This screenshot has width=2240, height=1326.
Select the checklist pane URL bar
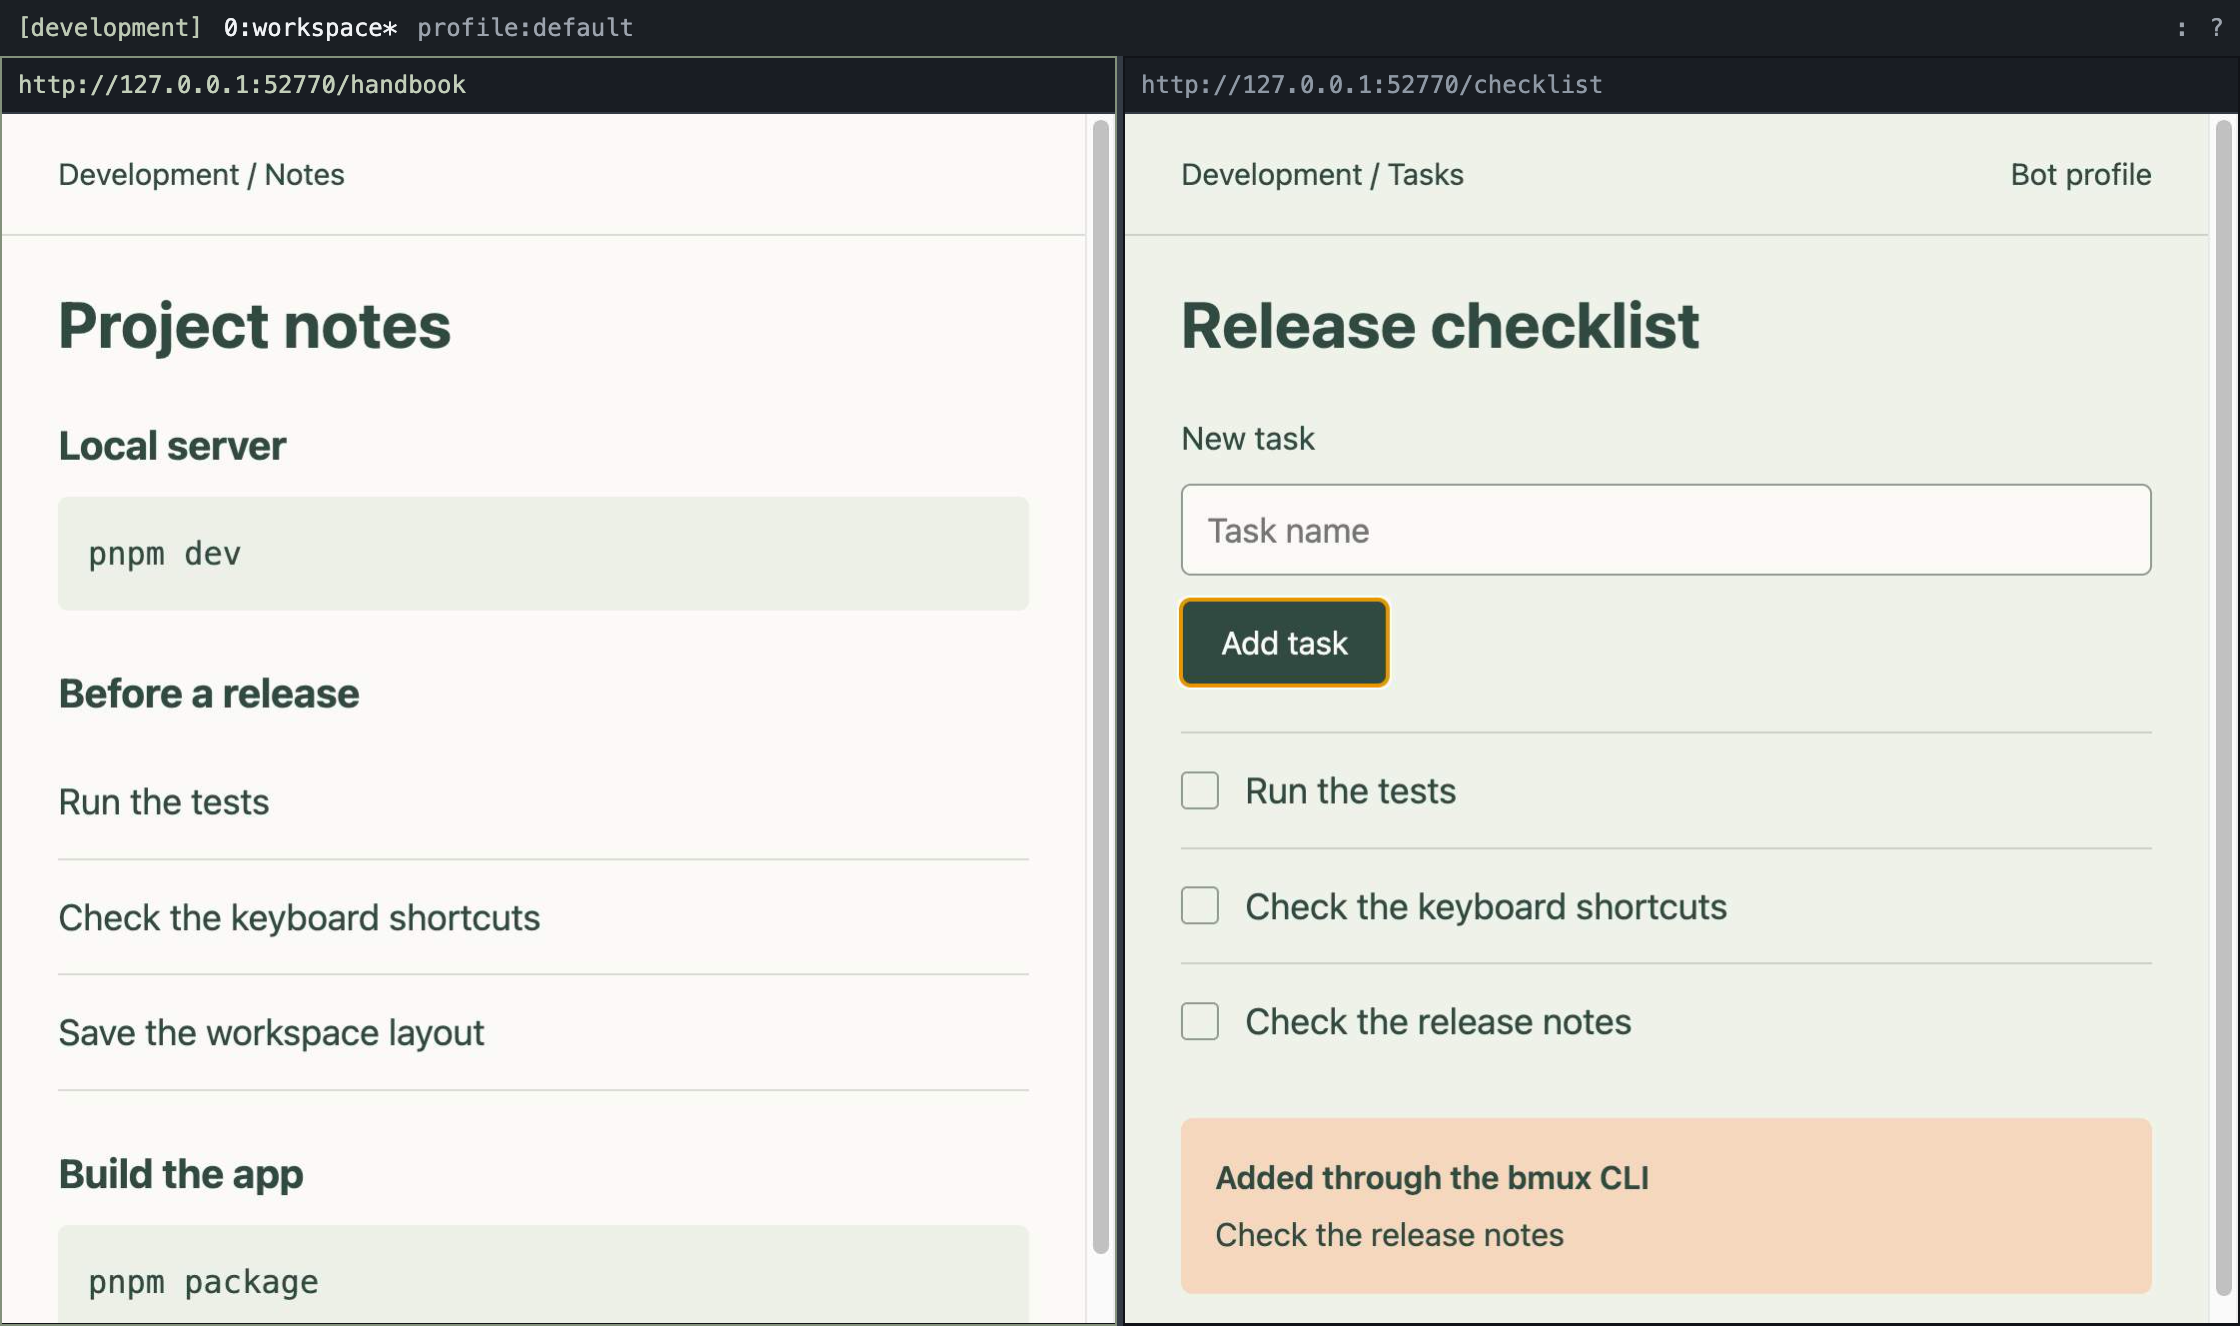(x=1680, y=84)
